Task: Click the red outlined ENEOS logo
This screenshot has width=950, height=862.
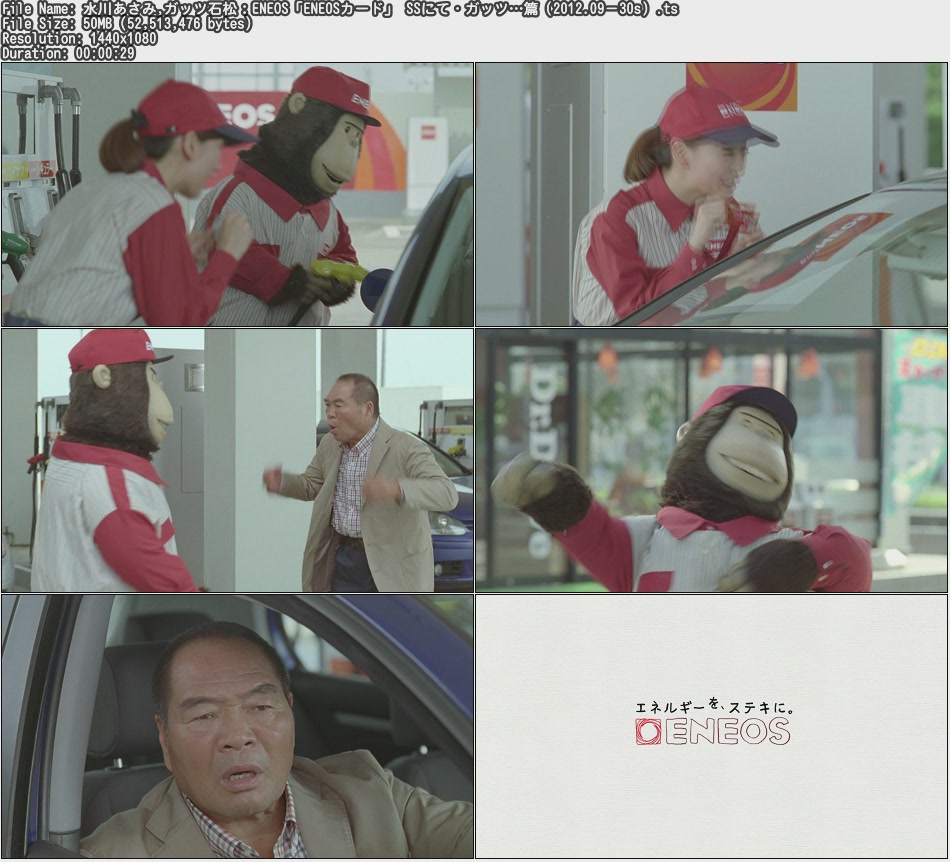Action: [x=712, y=731]
